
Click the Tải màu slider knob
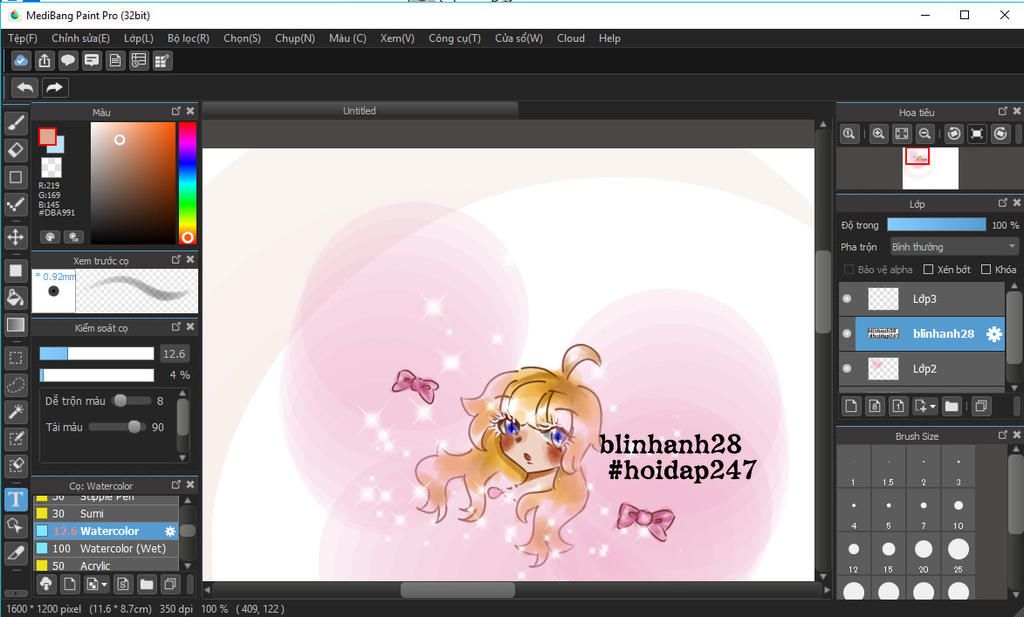click(135, 427)
